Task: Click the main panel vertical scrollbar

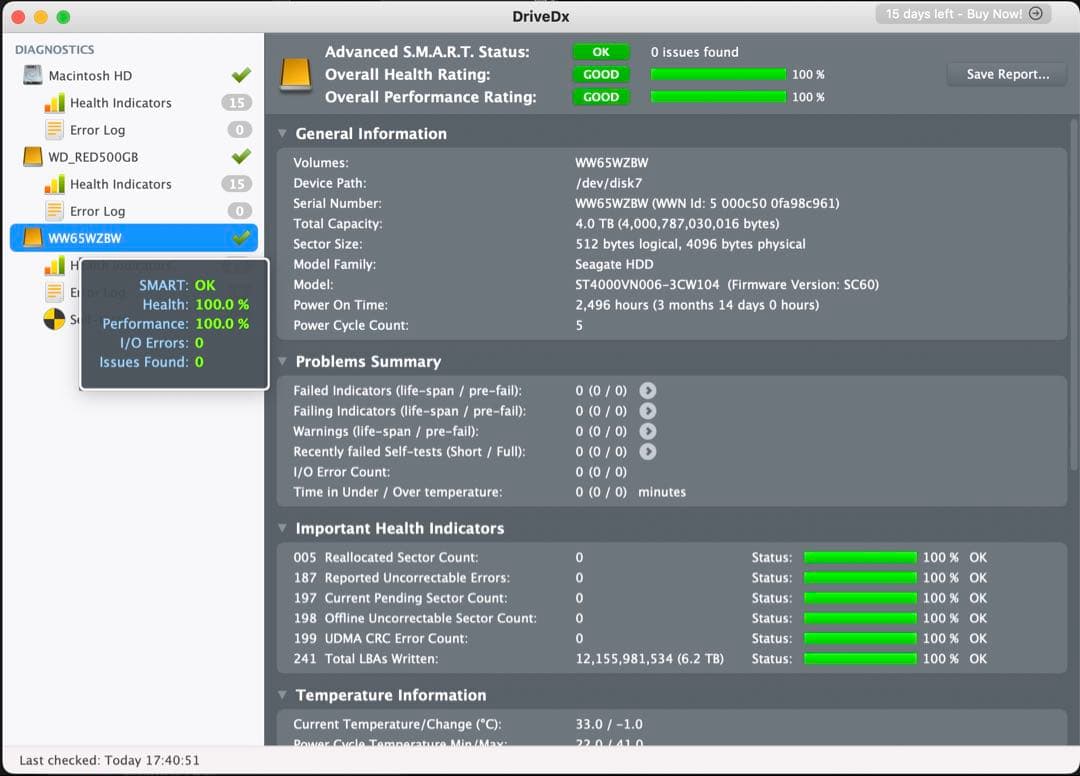Action: (x=1073, y=296)
